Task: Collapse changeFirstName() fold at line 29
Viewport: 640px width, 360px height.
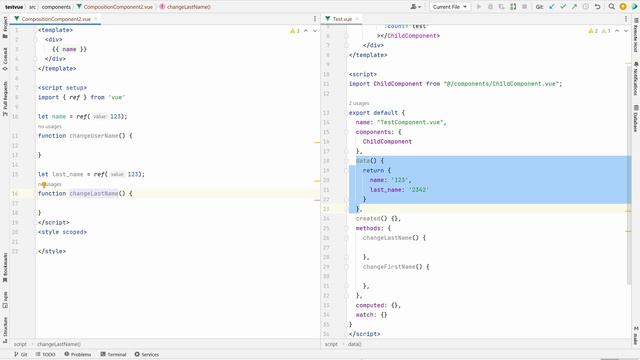Action: pyautogui.click(x=347, y=267)
